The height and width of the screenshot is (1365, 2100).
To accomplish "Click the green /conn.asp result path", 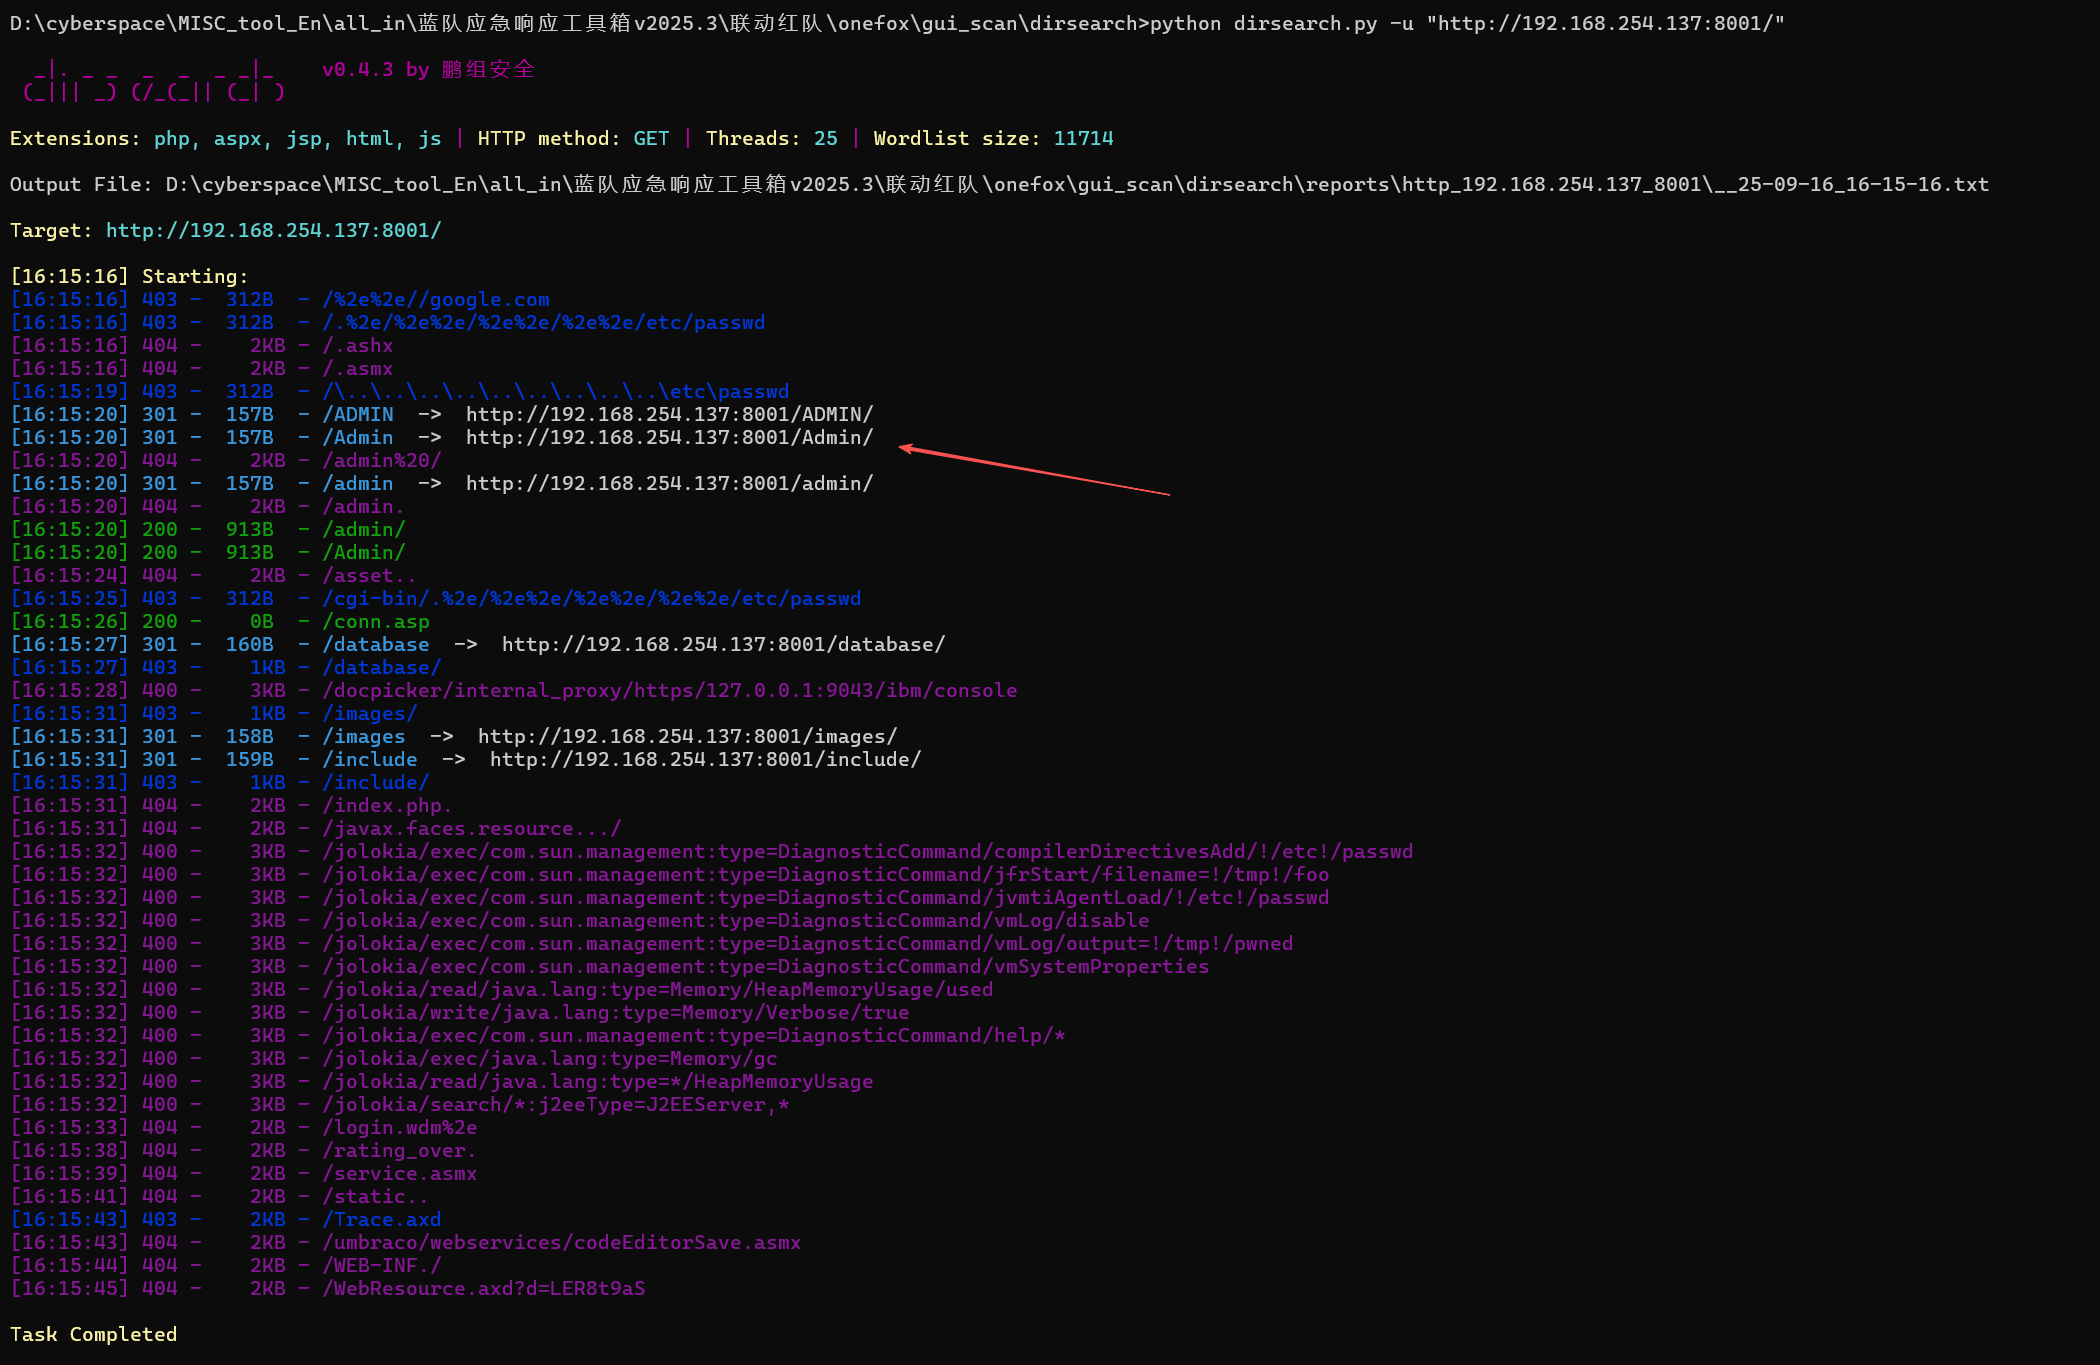I will 376,621.
